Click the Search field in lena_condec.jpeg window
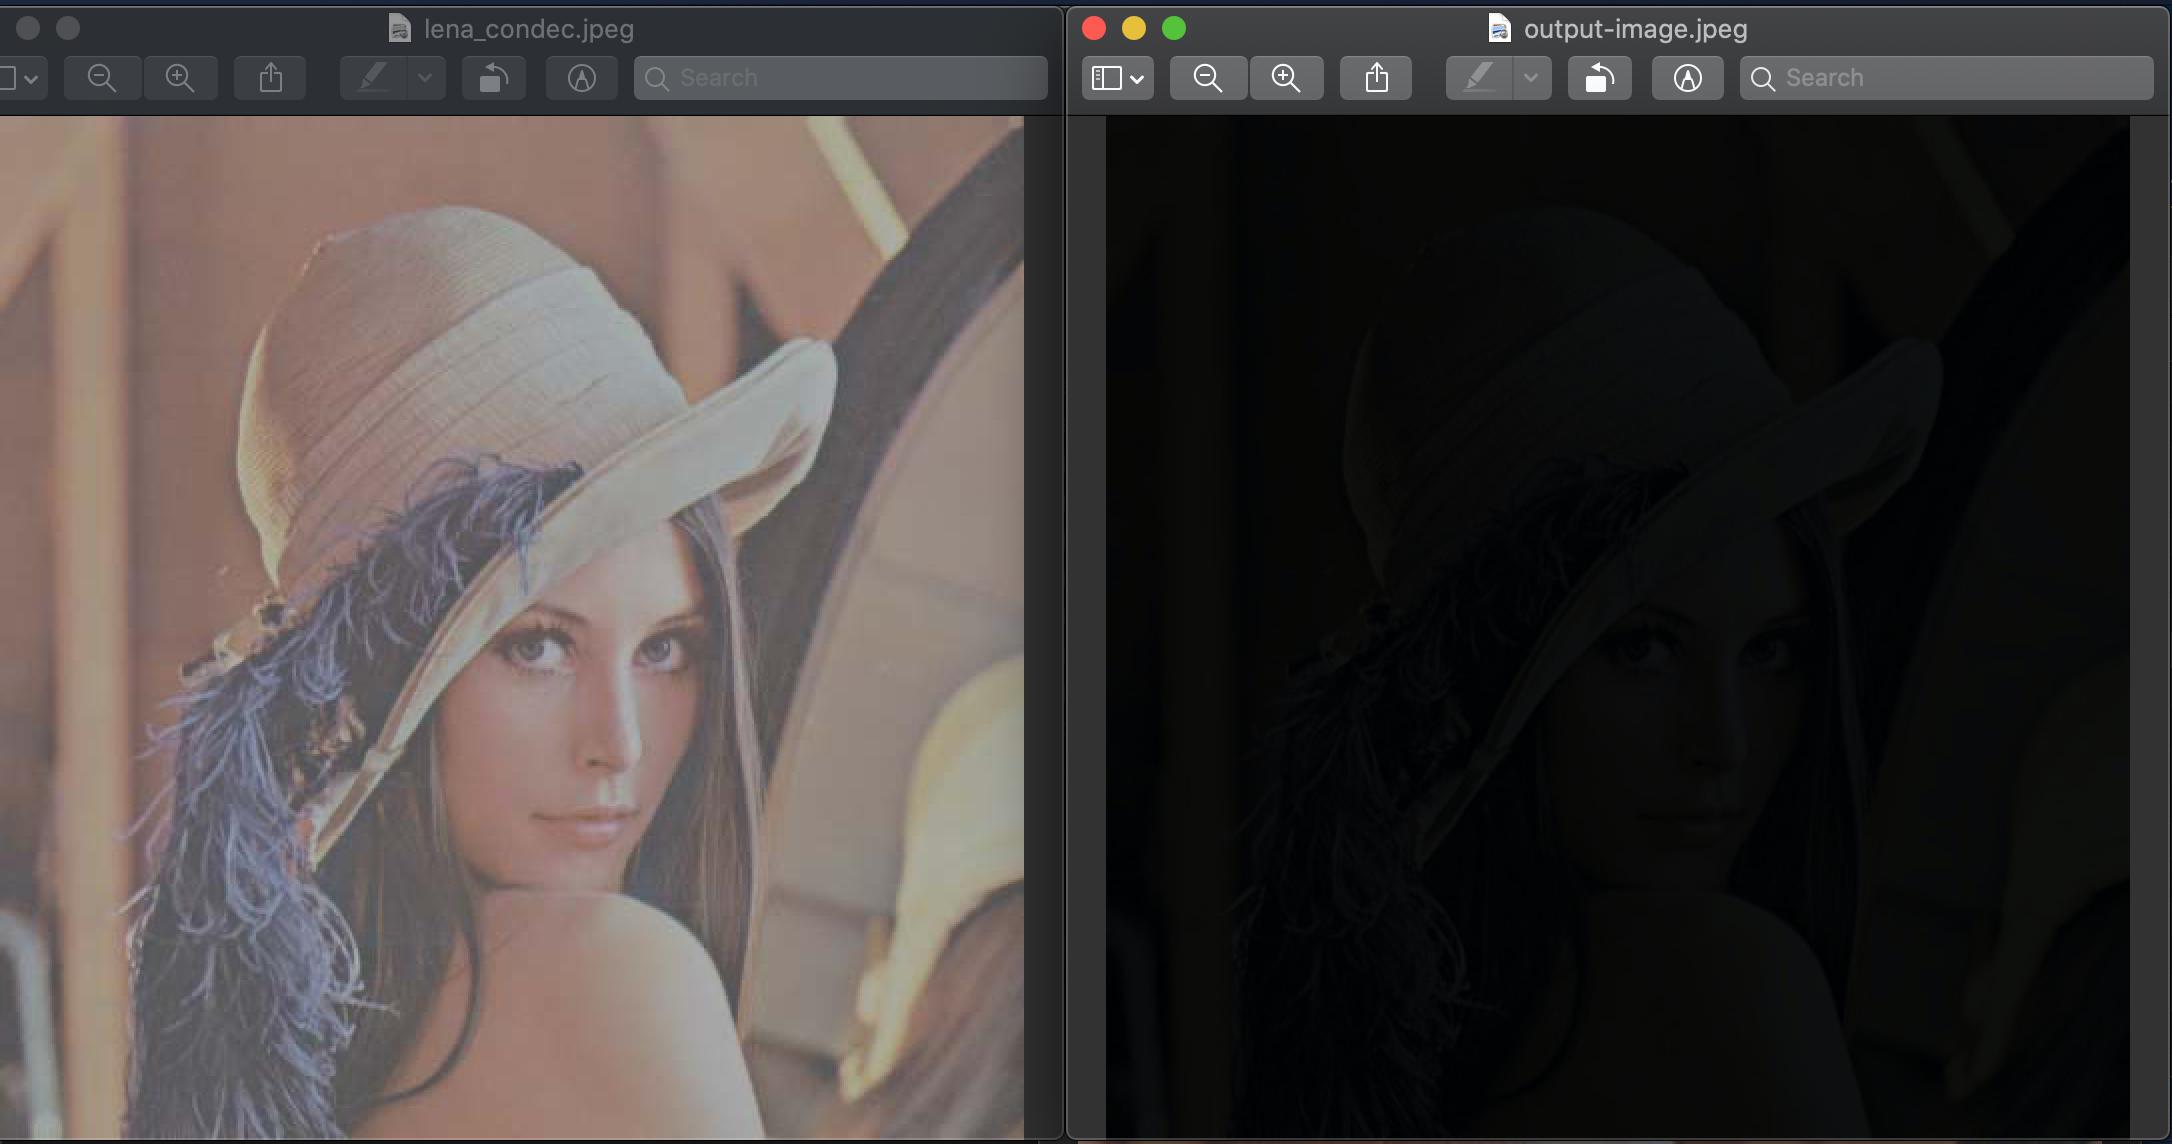2172x1144 pixels. [840, 78]
